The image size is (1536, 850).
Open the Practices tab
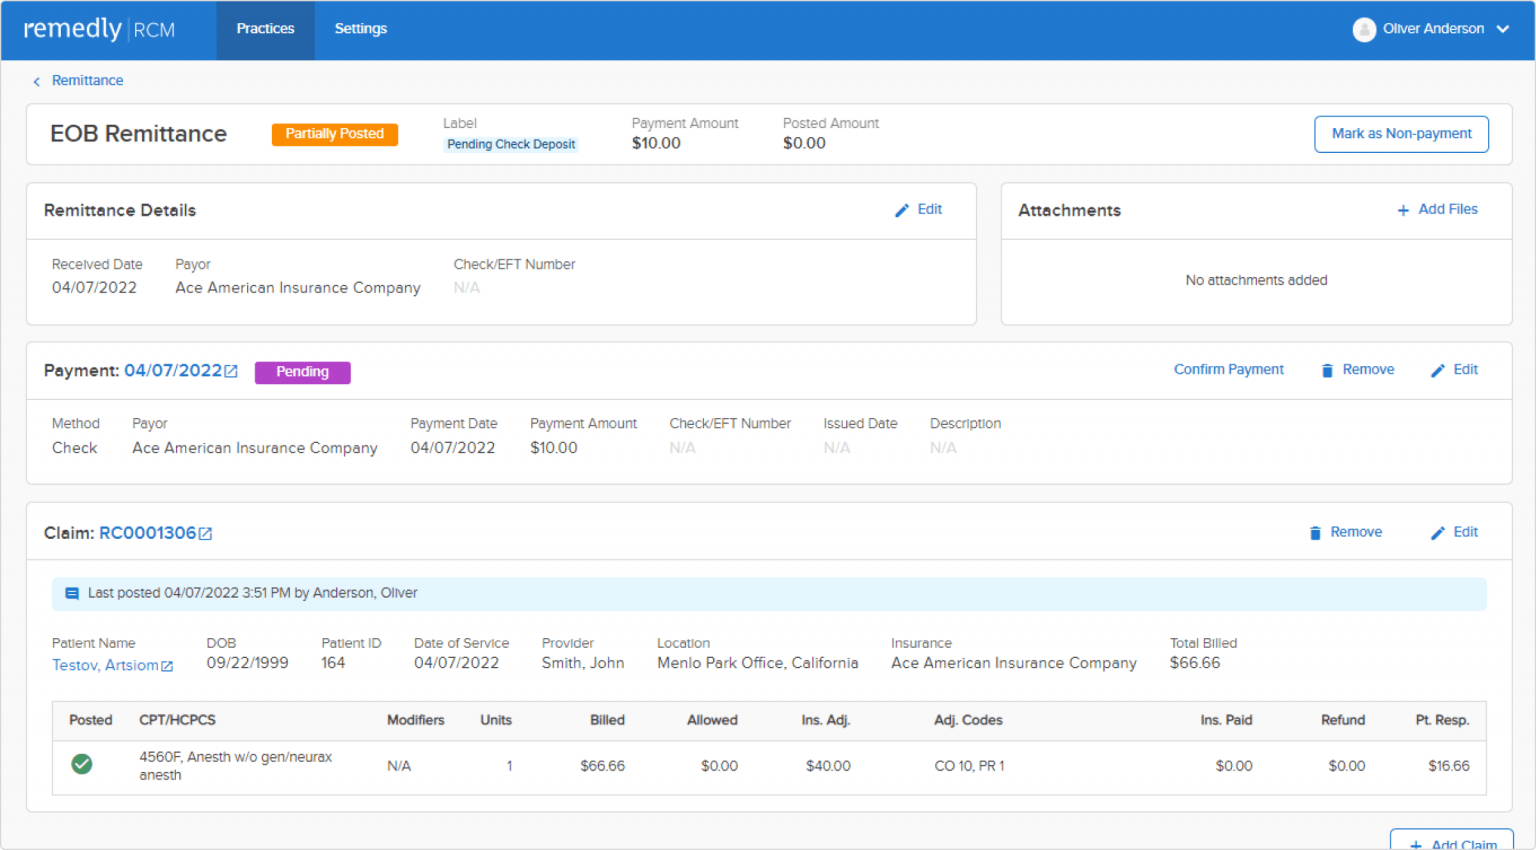(x=265, y=29)
